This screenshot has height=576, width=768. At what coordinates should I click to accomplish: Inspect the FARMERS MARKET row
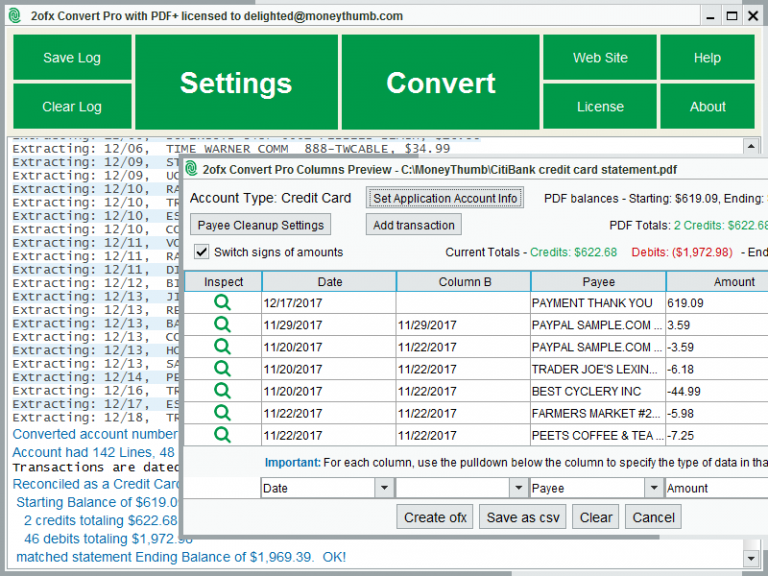tap(222, 413)
